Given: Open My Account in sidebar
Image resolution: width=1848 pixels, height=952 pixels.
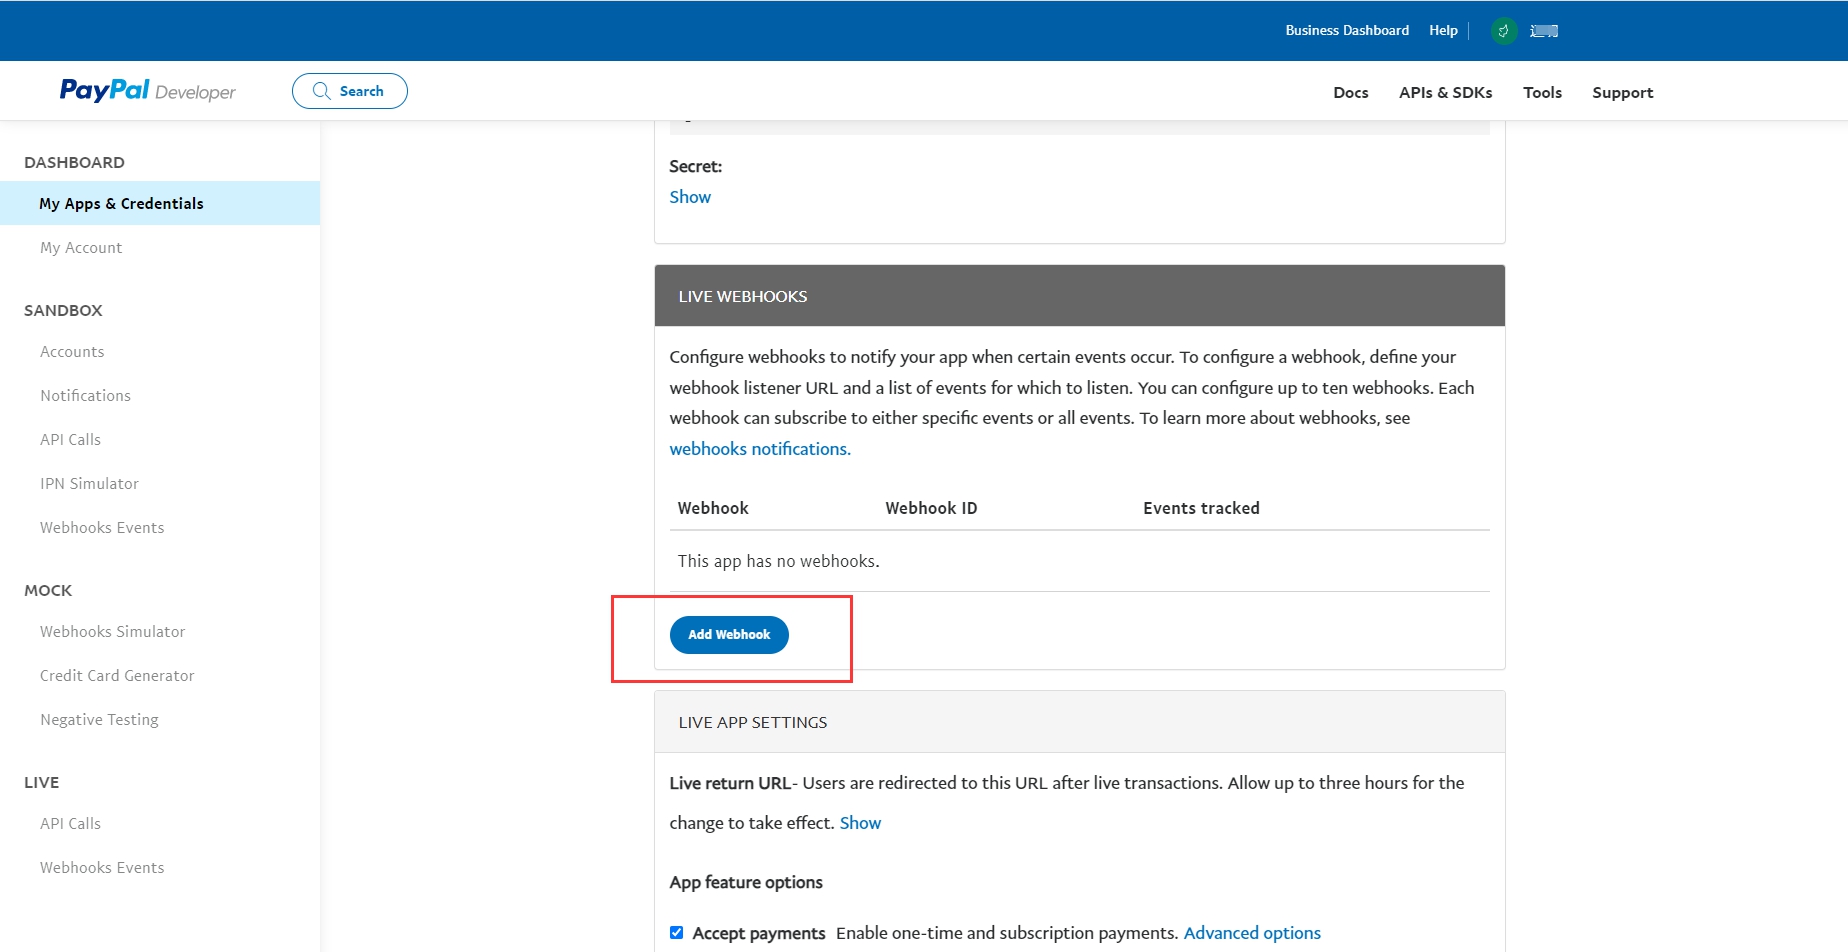Looking at the screenshot, I should tap(81, 248).
